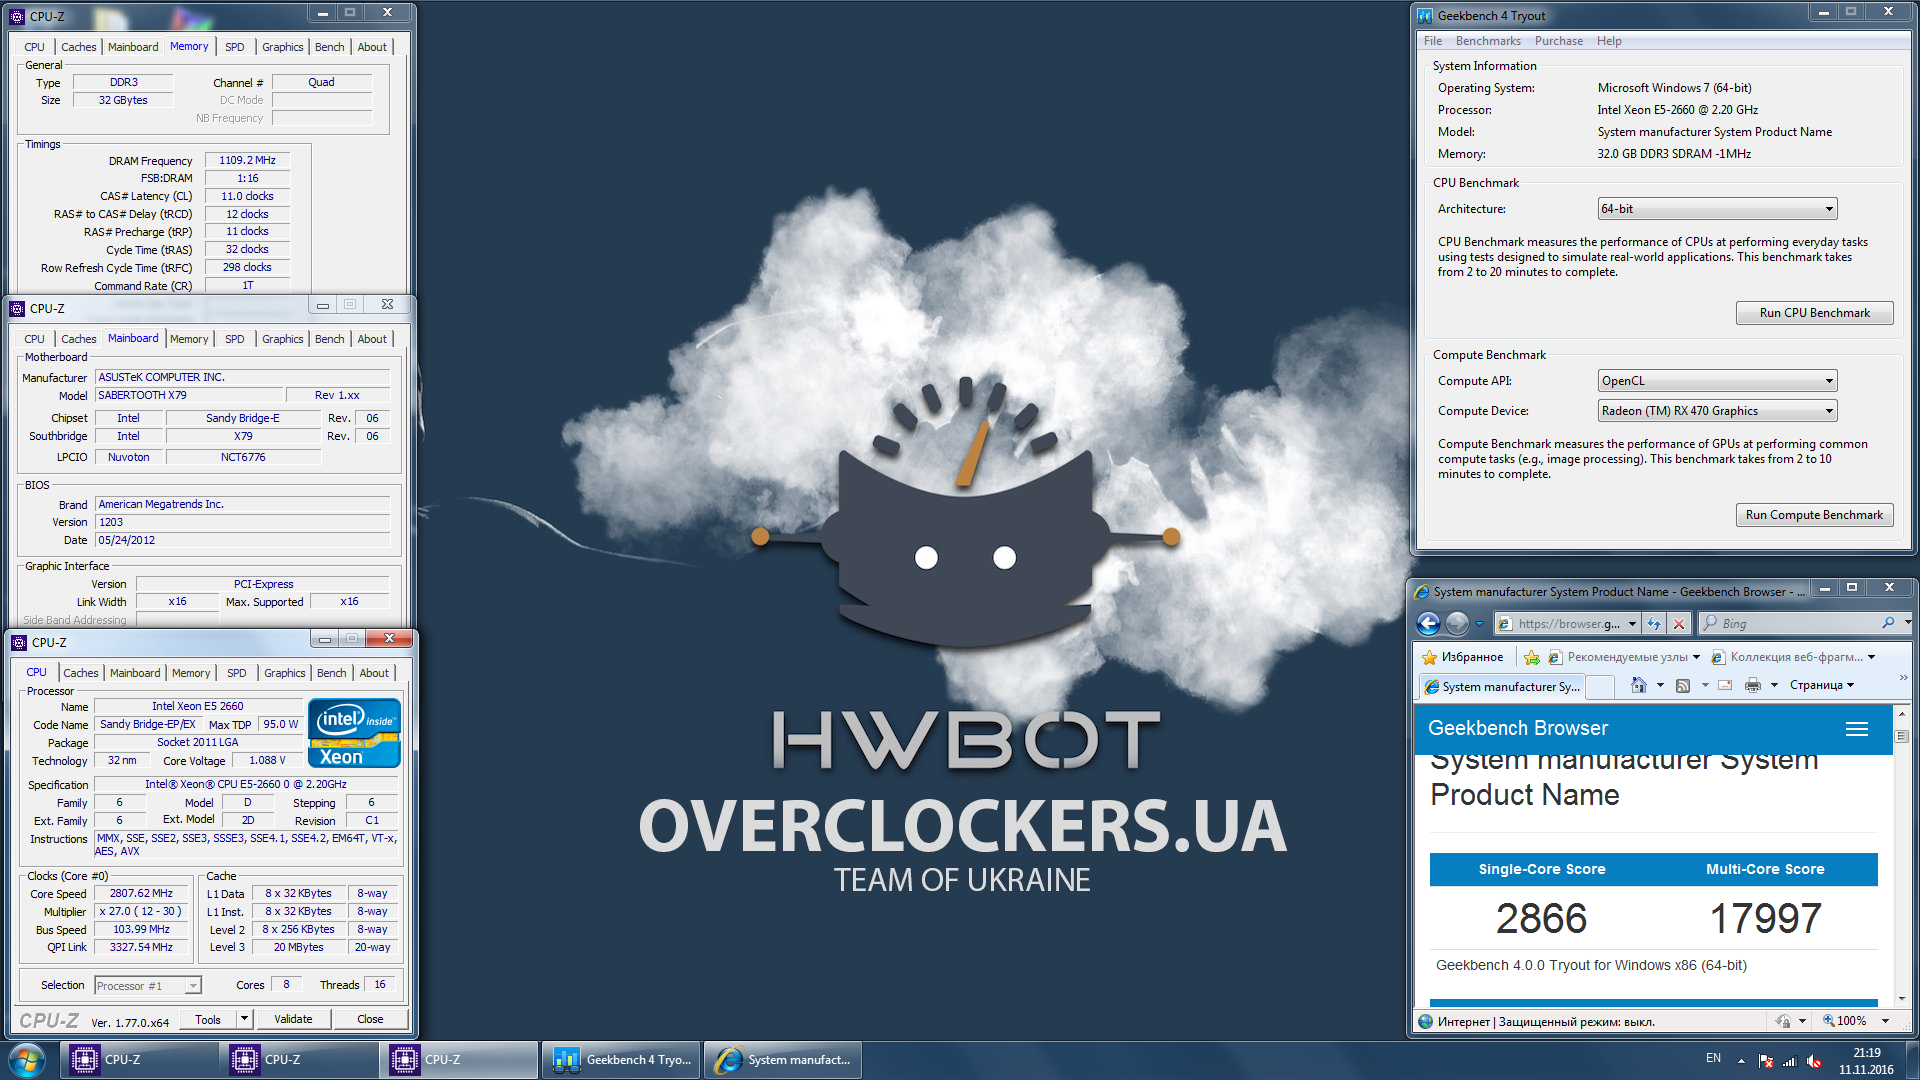1920x1080 pixels.
Task: Click the Internet zone globe in the browser status bar
Action: coord(1425,1021)
